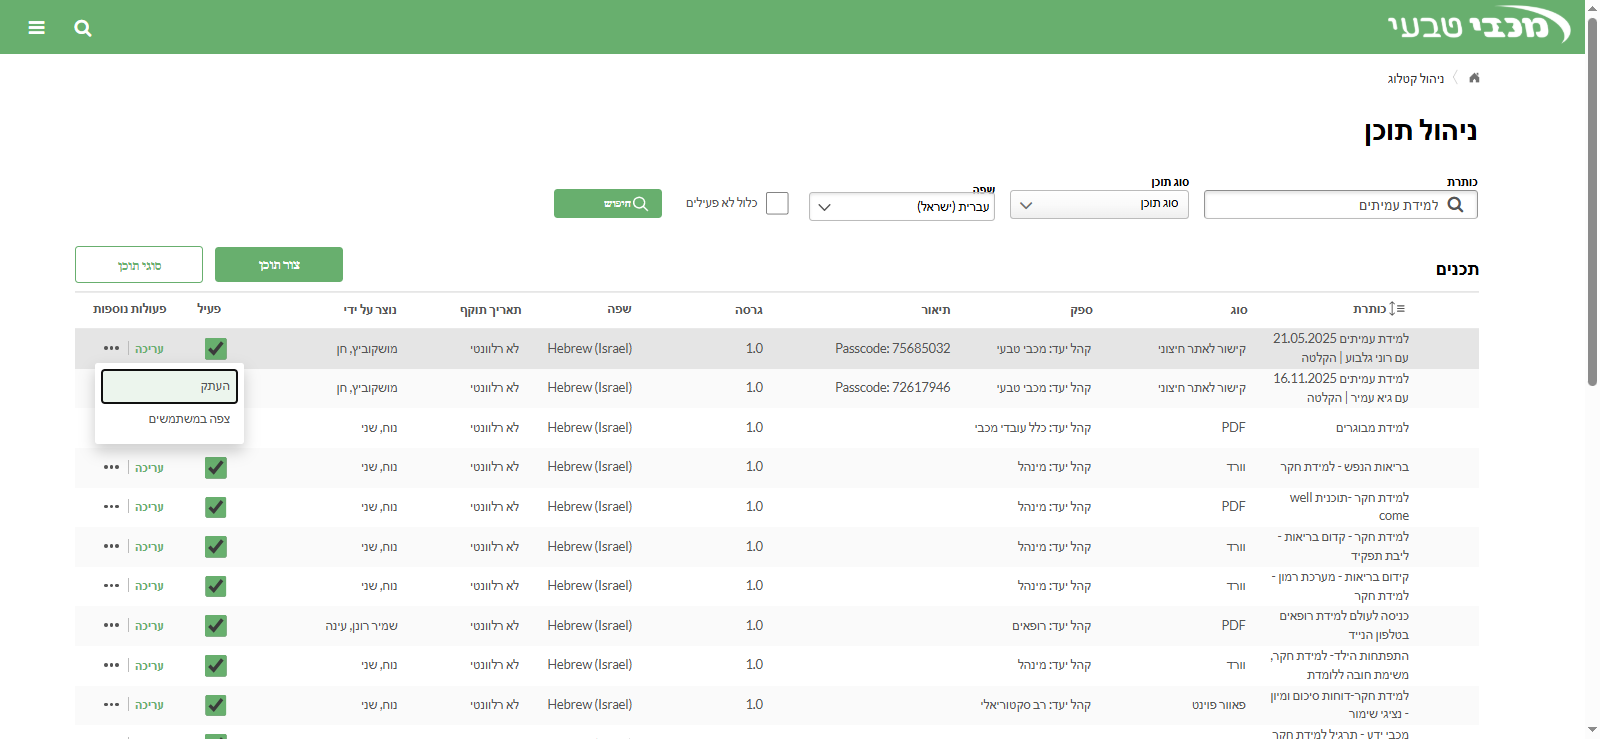Viewport: 1600px width, 739px height.
Task: Click the scrollbar up arrow at the top
Action: [1592, 7]
